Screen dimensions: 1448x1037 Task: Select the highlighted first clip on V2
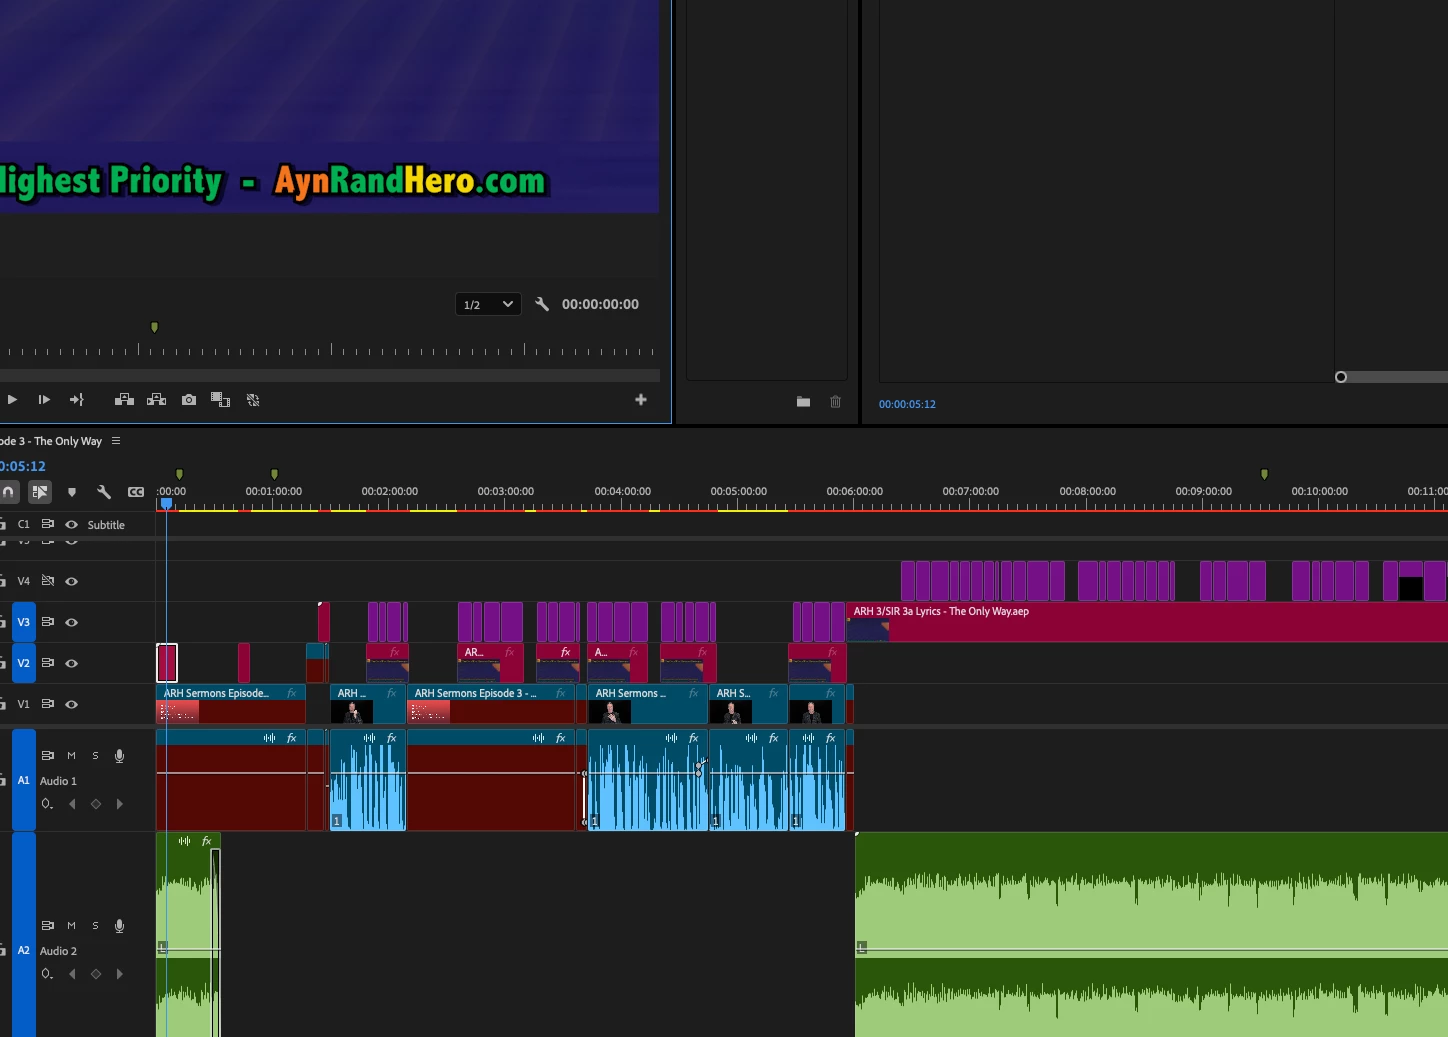(x=167, y=663)
